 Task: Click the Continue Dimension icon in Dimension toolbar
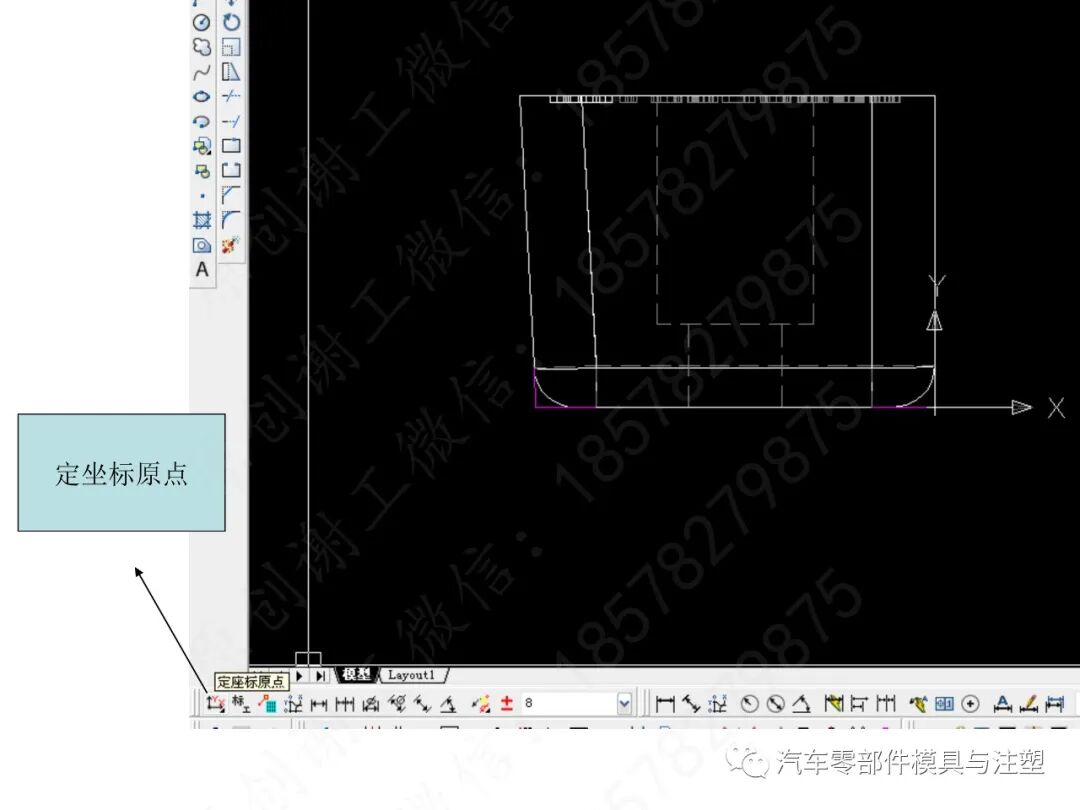click(886, 703)
